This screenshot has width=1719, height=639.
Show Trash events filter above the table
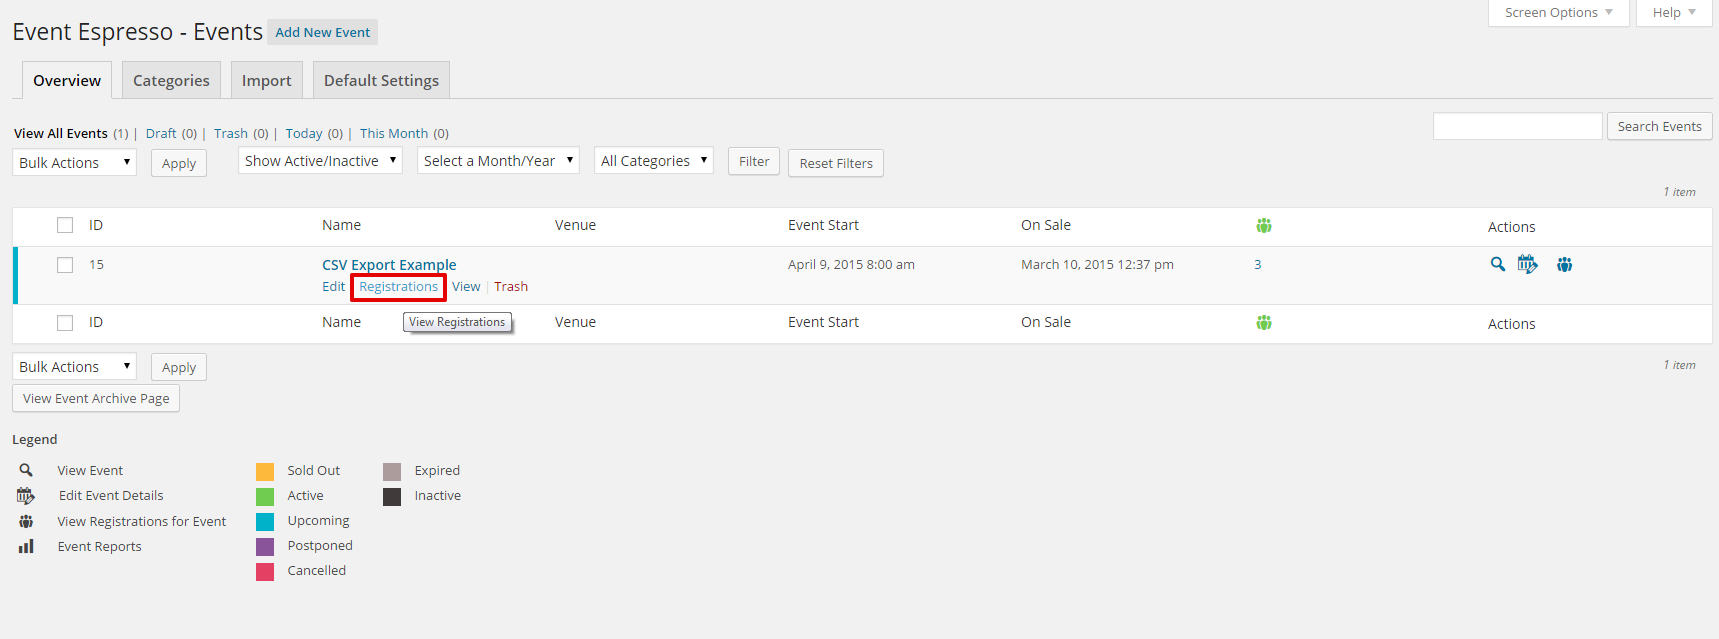click(x=231, y=133)
